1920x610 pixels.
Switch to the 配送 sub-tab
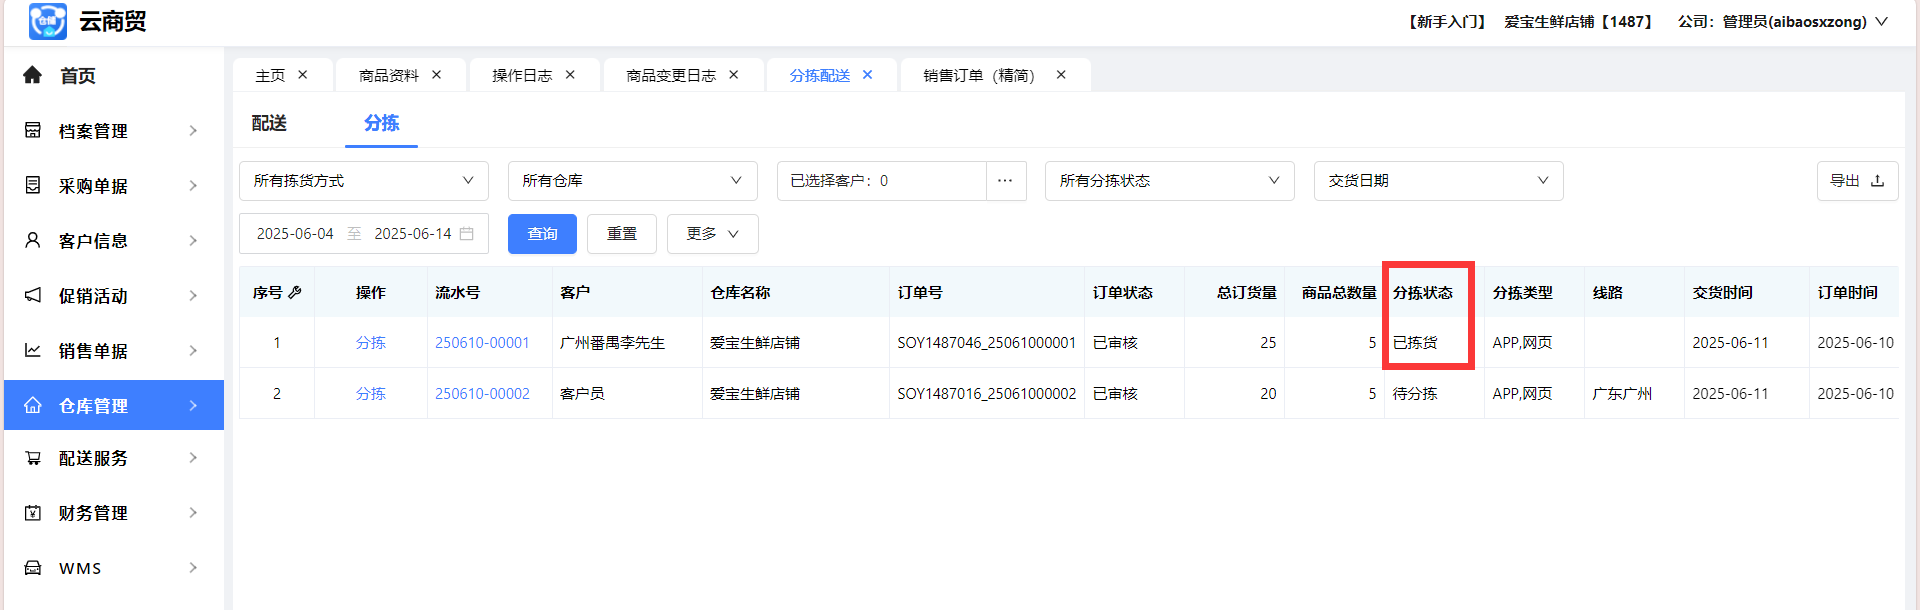pyautogui.click(x=269, y=123)
